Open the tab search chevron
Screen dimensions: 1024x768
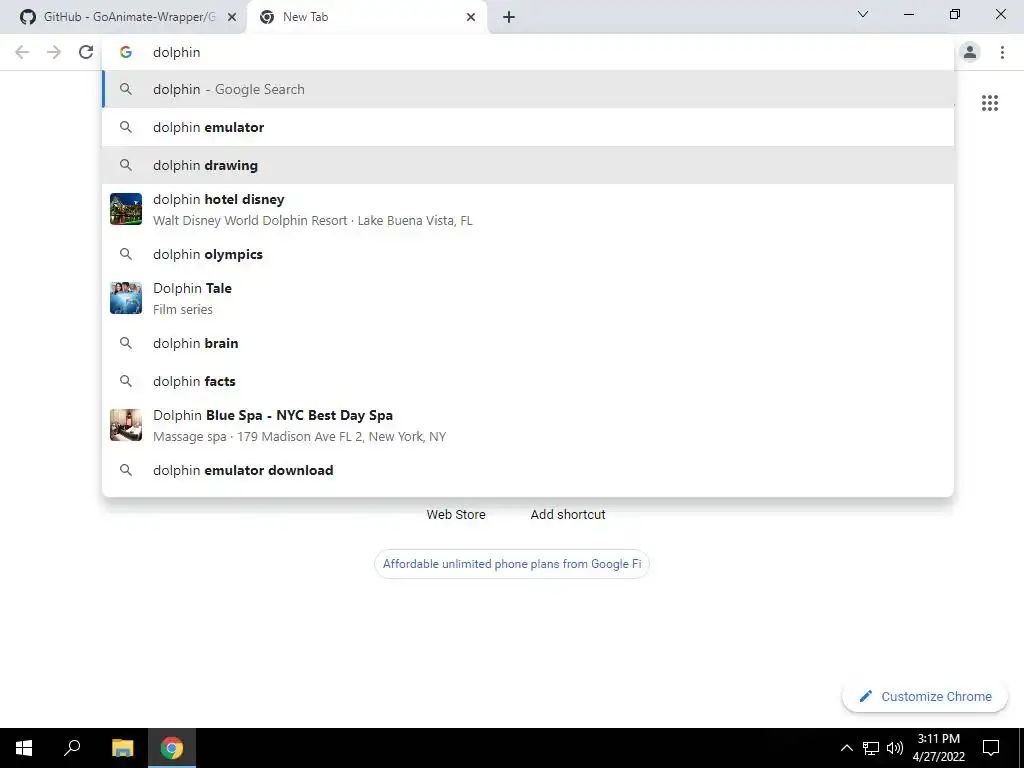tap(863, 14)
